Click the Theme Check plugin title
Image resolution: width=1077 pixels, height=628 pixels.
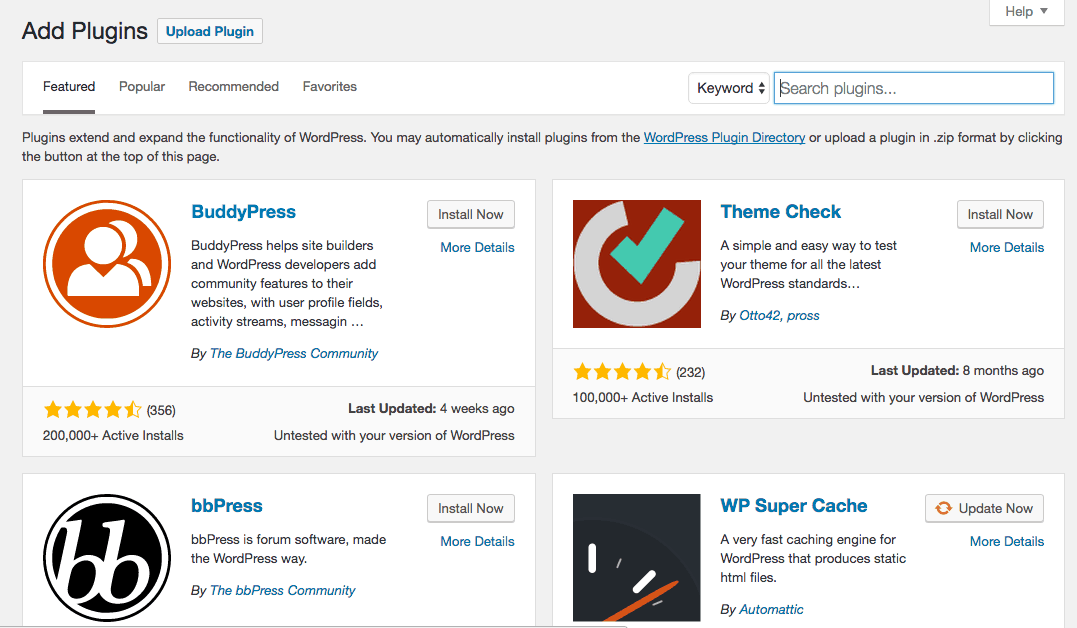coord(780,212)
